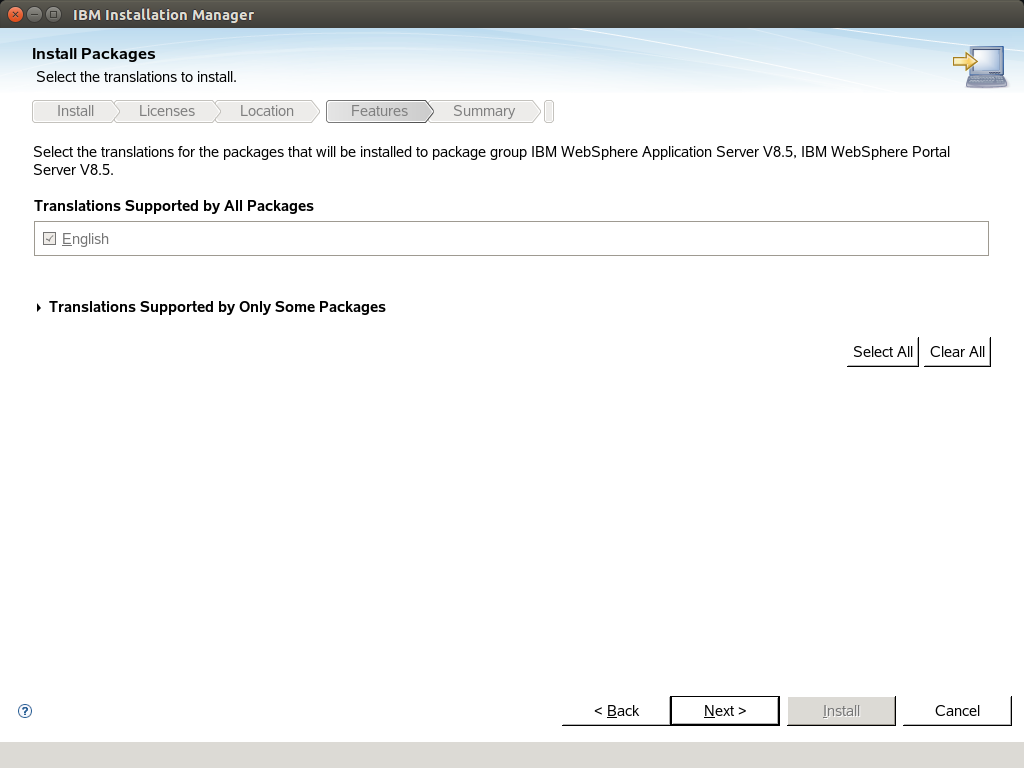Screen dimensions: 1024x768
Task: Minimize the IBM Installation Manager window
Action: click(35, 14)
